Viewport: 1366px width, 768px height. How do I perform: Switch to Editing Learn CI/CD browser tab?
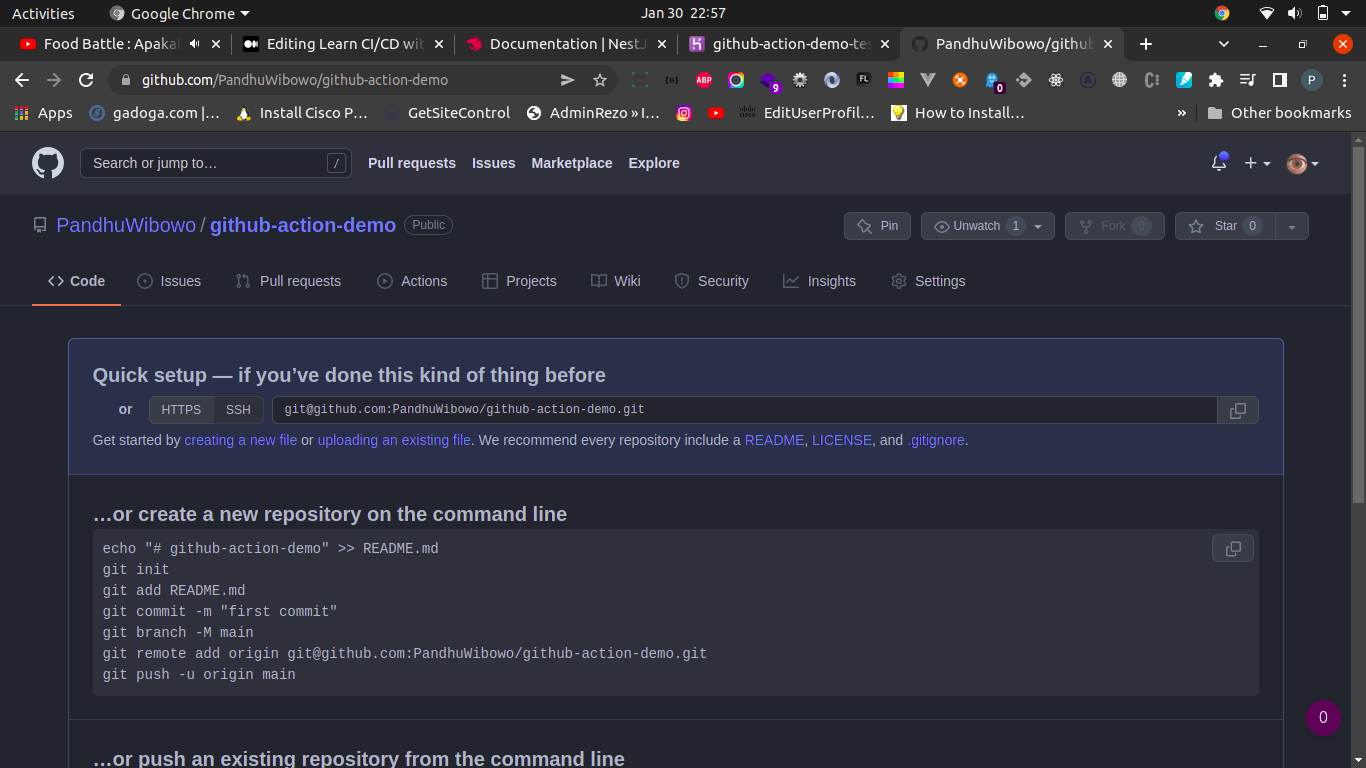(x=343, y=44)
